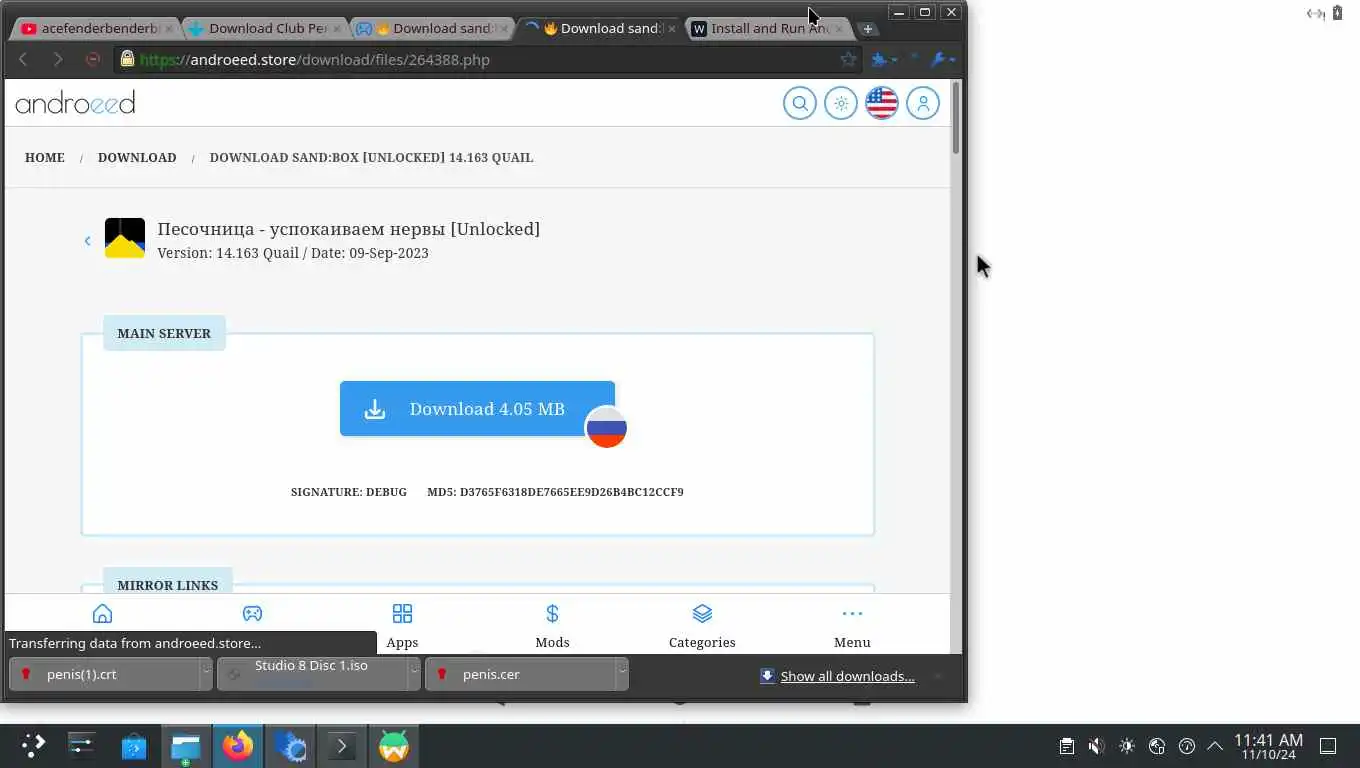Click the Download 4.05 MB button
This screenshot has height=768, width=1360.
click(477, 408)
